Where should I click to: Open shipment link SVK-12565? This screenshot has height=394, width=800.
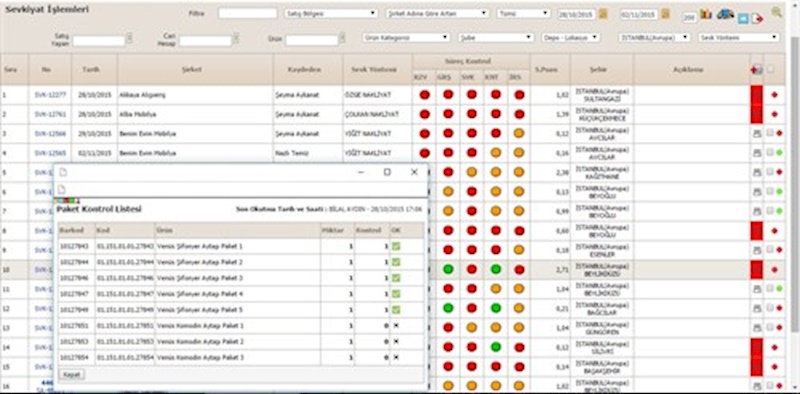[50, 153]
